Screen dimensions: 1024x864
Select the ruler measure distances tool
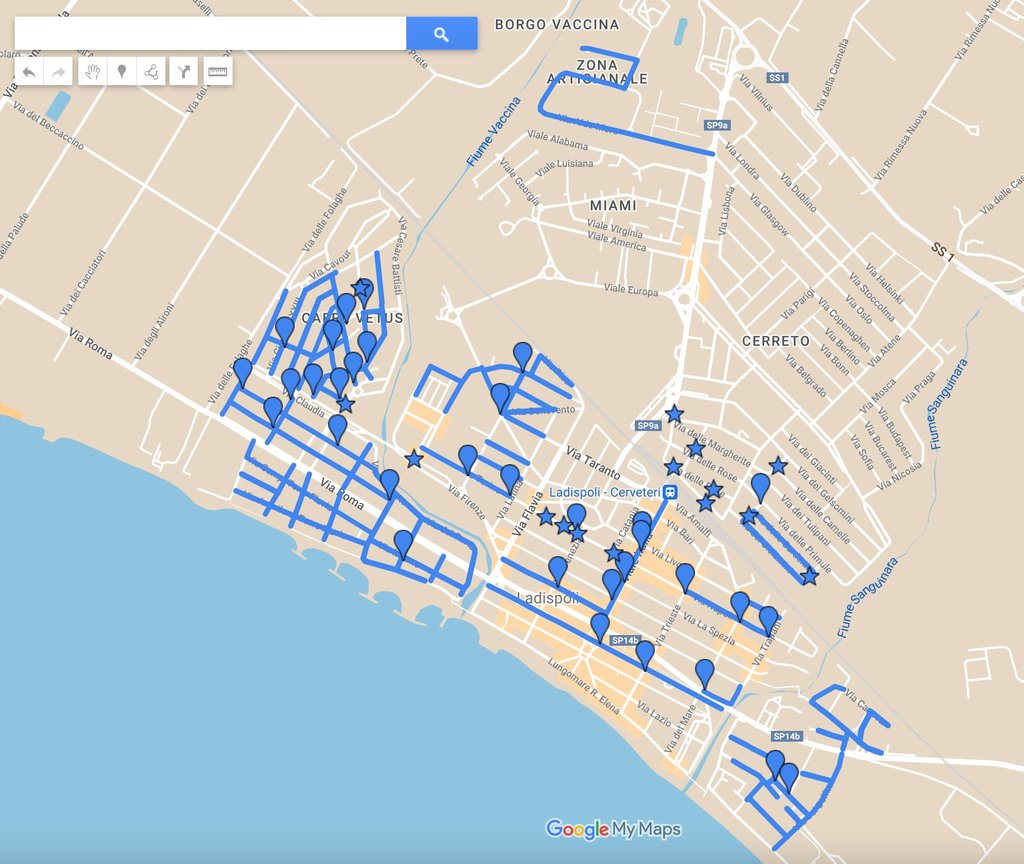tap(217, 72)
